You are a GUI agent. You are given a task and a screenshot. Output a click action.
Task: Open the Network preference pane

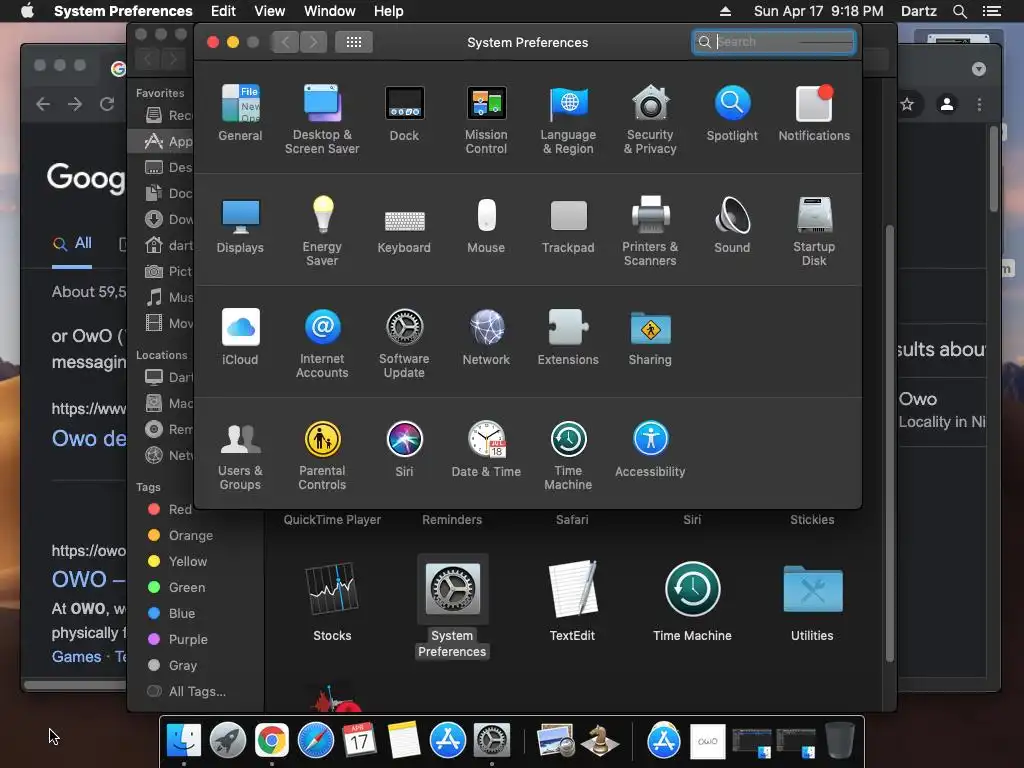(486, 338)
